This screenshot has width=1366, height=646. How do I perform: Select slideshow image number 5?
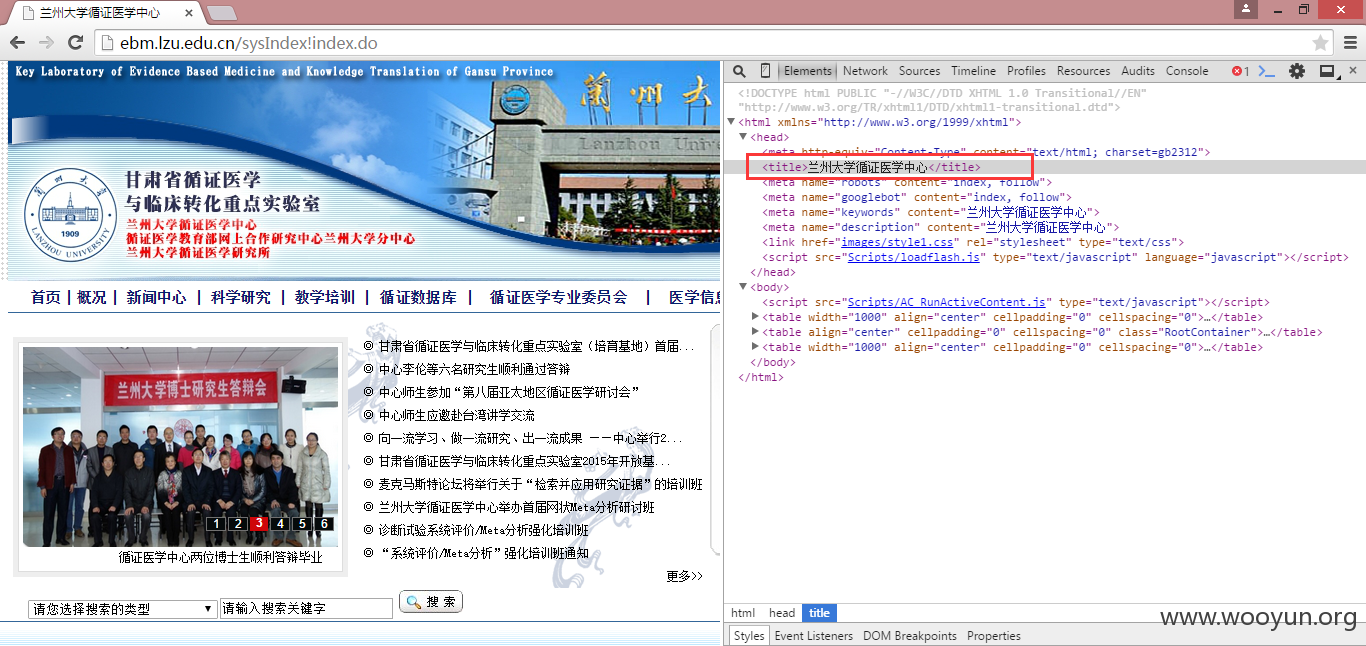point(302,524)
